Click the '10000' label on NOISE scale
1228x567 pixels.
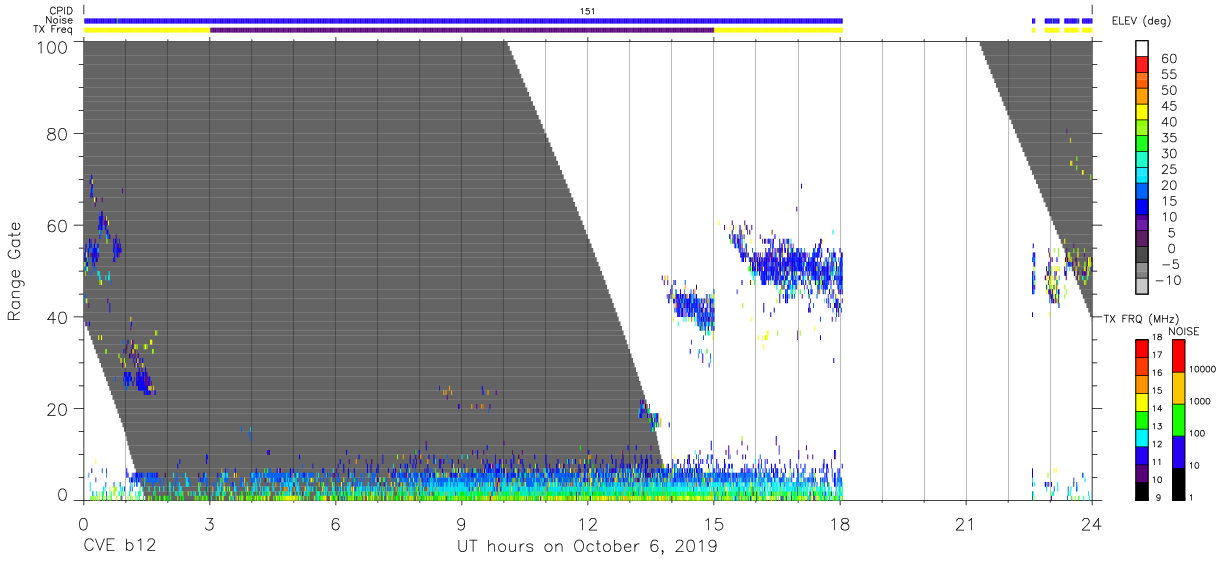point(1203,369)
